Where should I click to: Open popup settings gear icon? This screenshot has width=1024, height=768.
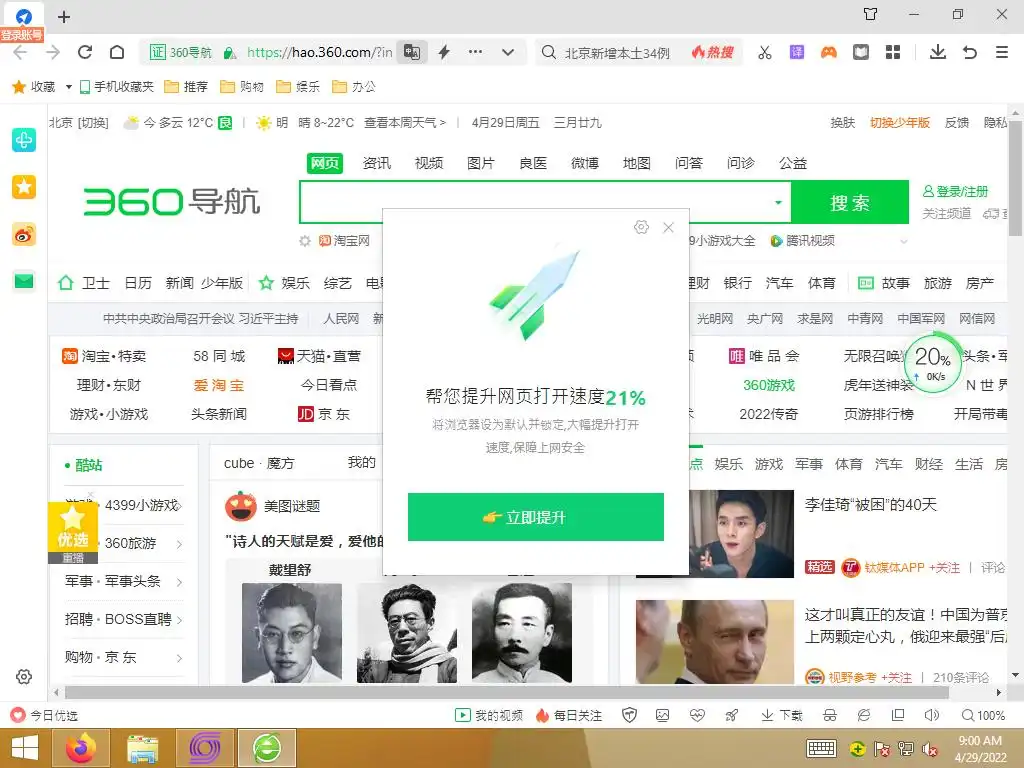641,227
